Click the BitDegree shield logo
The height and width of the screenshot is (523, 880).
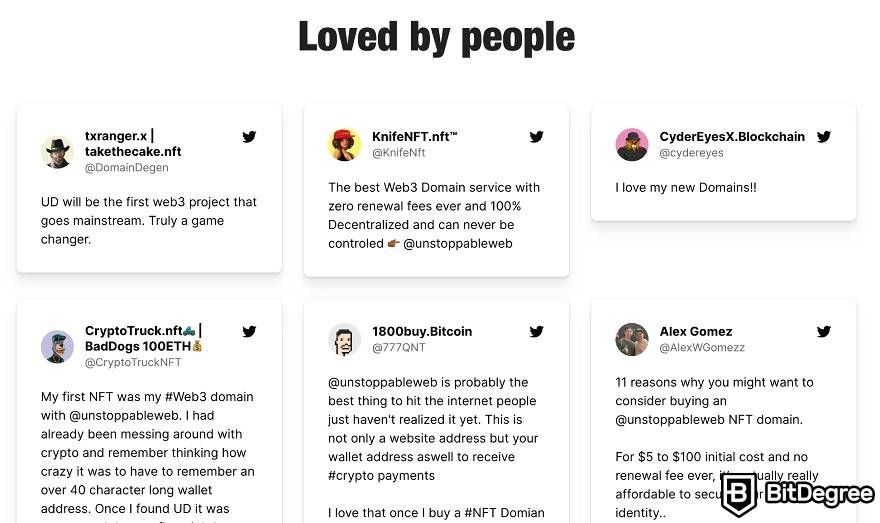(738, 494)
